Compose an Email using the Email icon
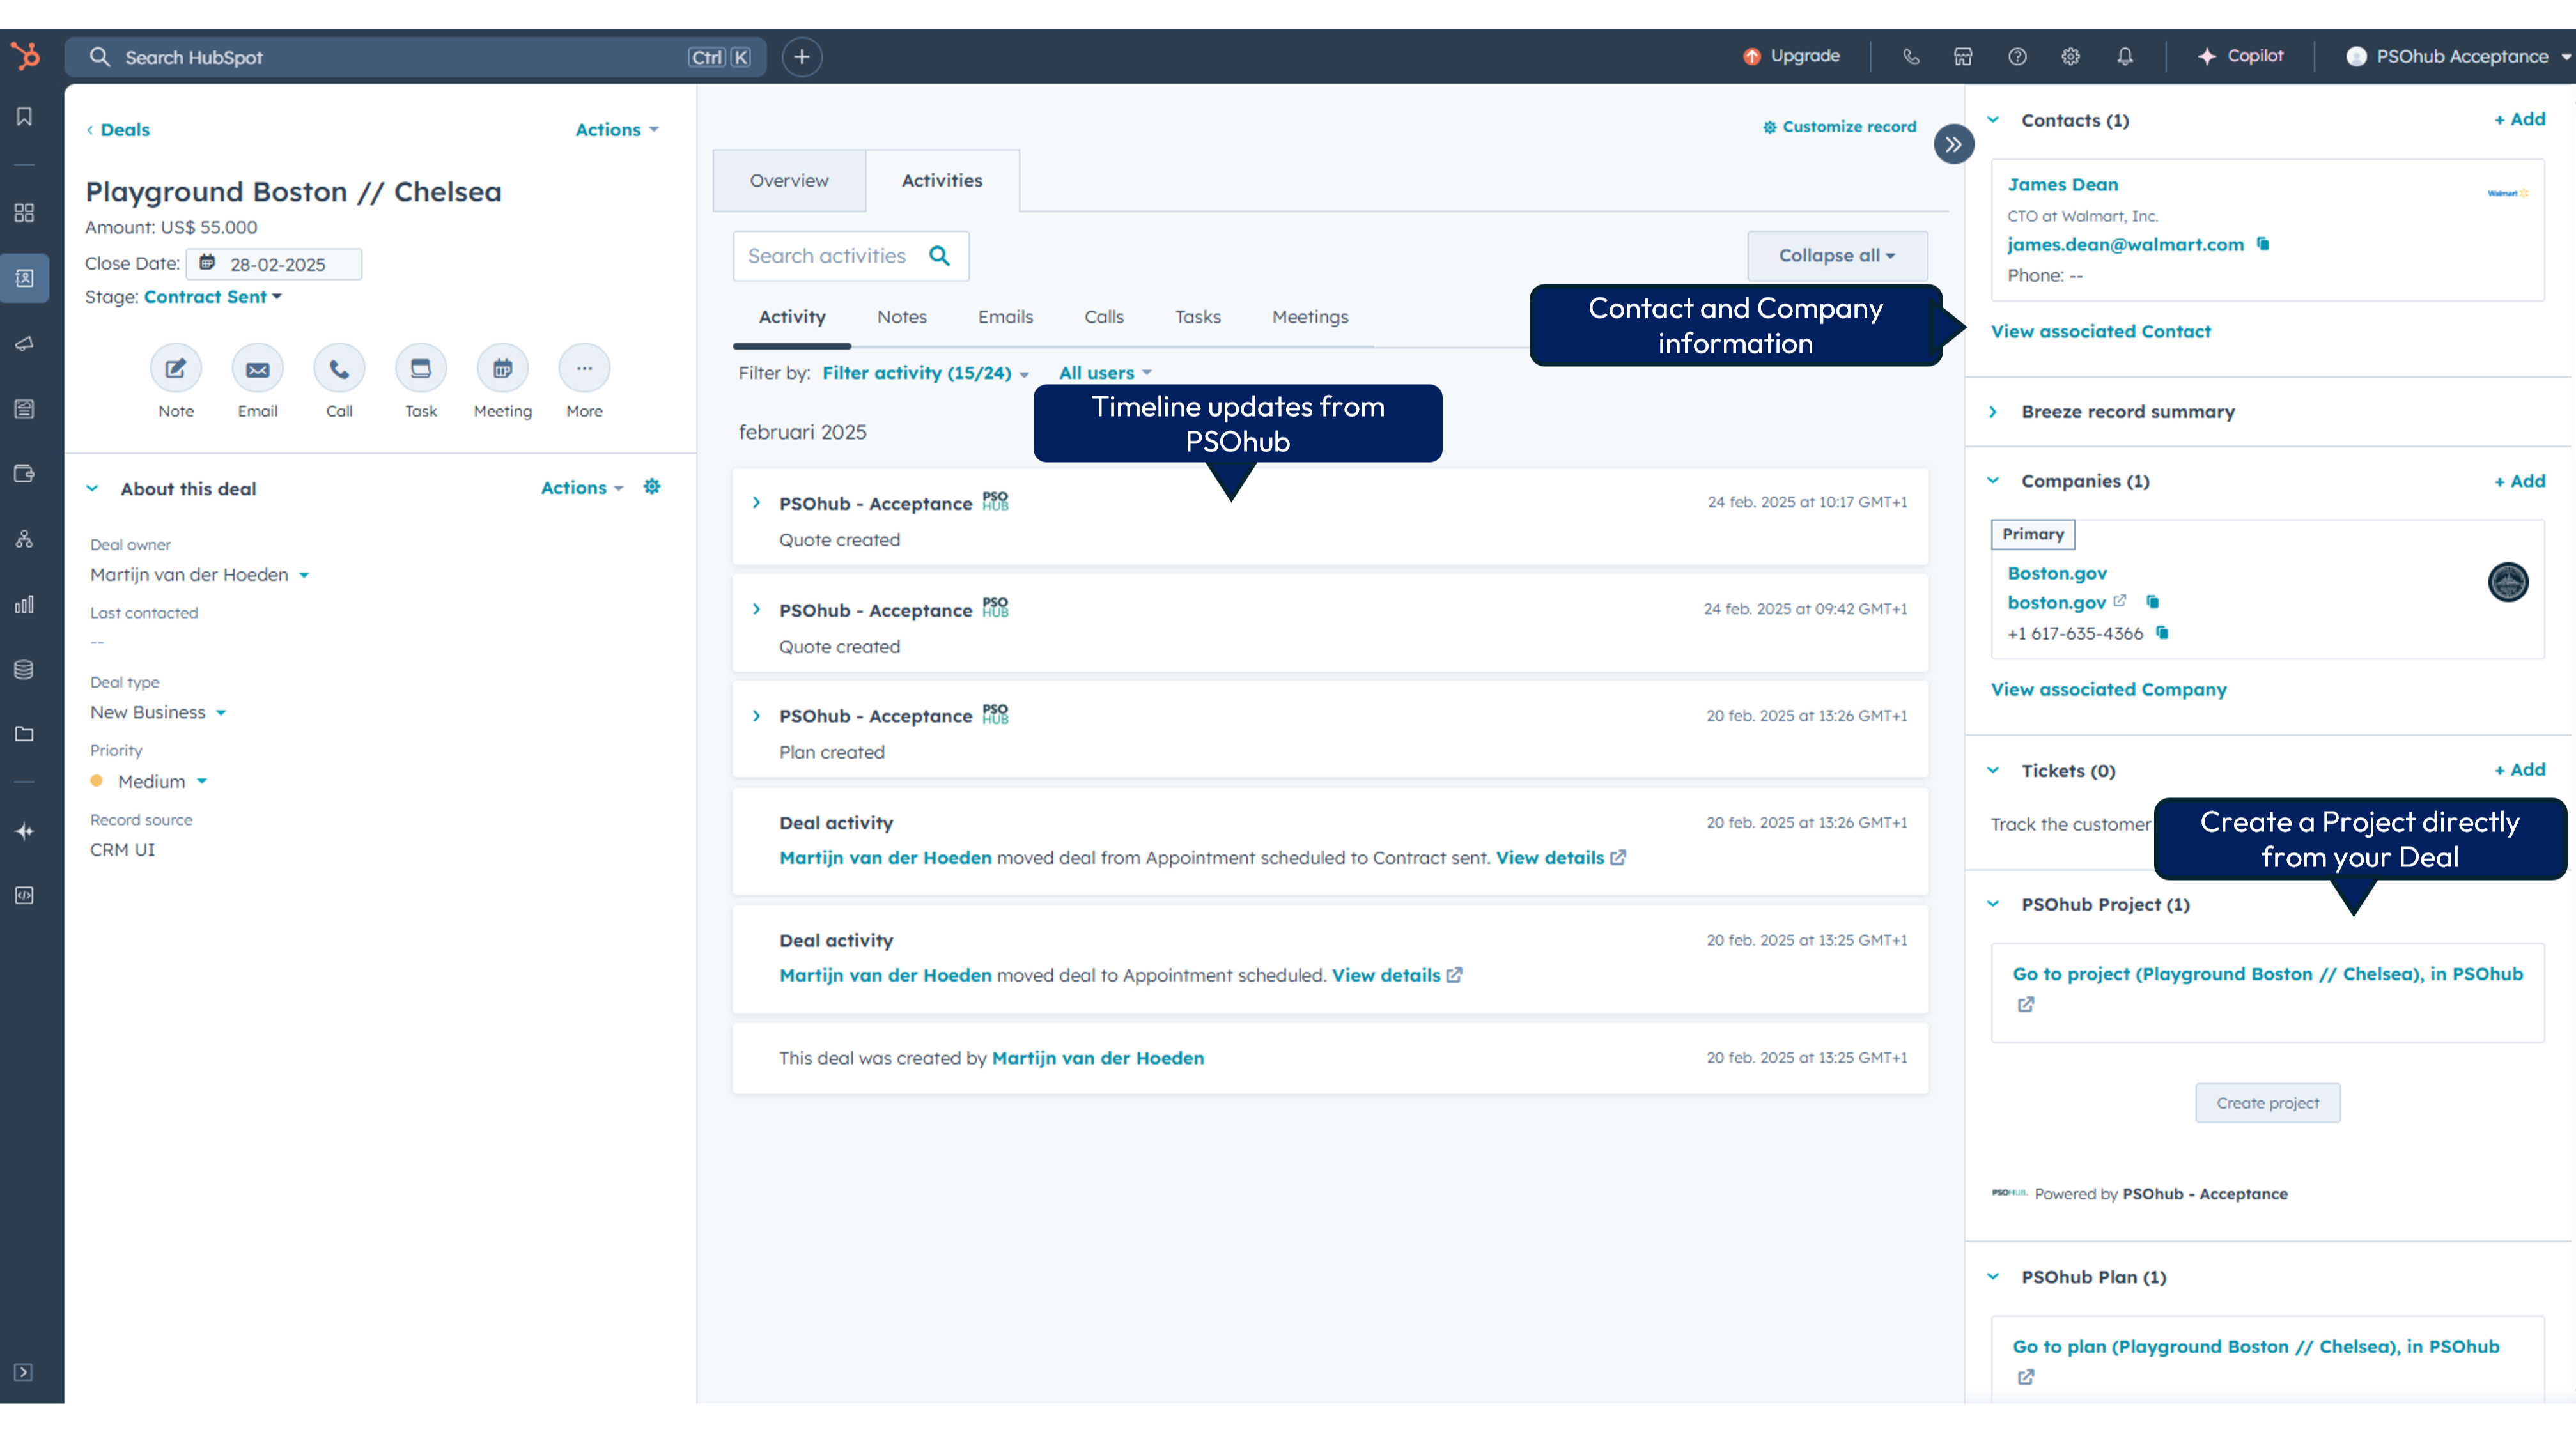This screenshot has height=1448, width=2576. tap(257, 368)
